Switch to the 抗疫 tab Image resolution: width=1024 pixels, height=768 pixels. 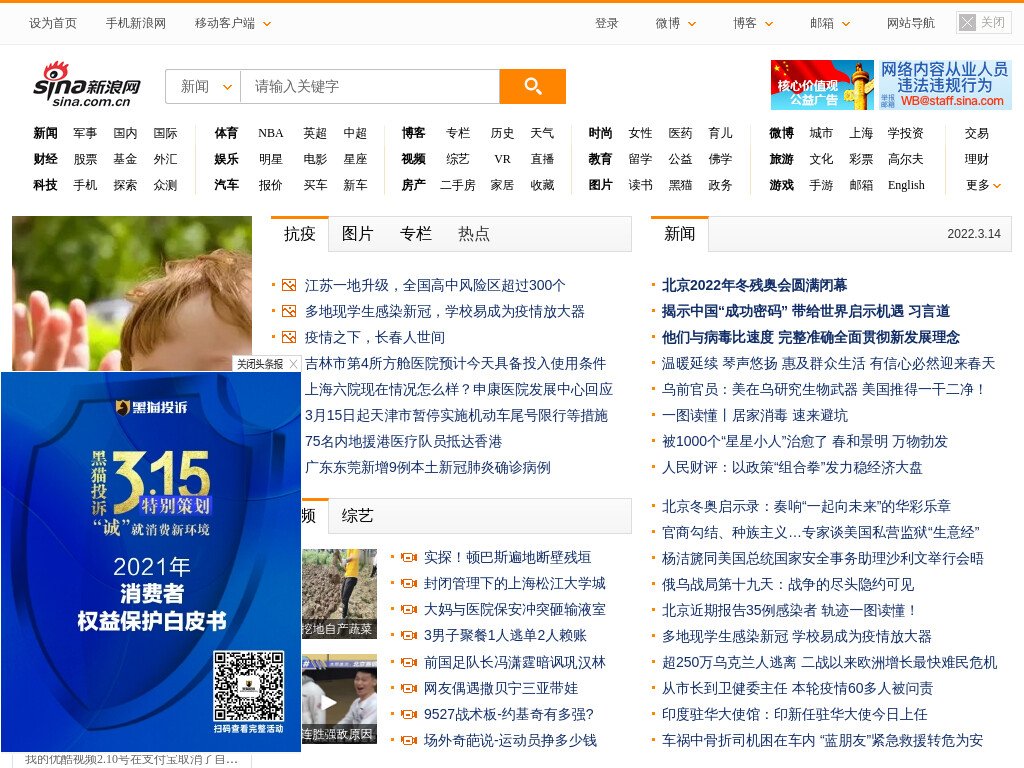point(300,234)
